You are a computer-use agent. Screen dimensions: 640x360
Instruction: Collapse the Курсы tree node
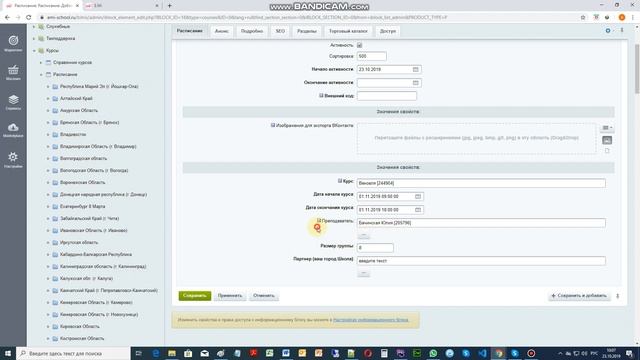pyautogui.click(x=34, y=51)
